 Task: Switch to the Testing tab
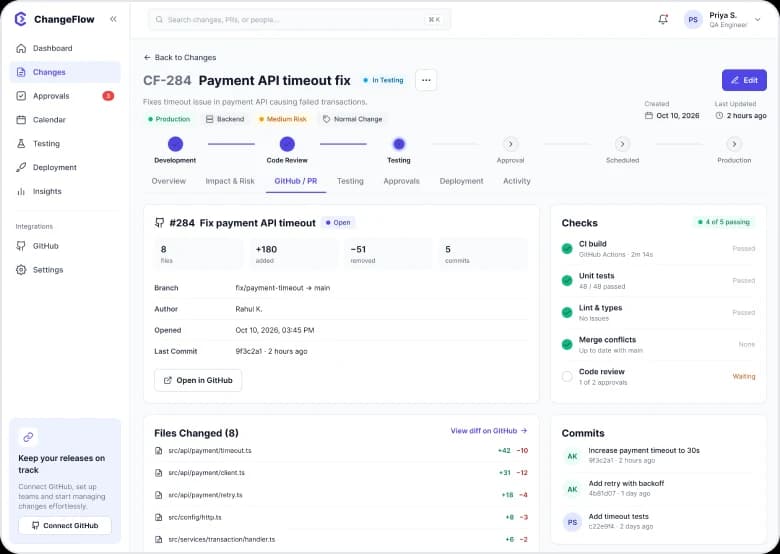tap(350, 181)
